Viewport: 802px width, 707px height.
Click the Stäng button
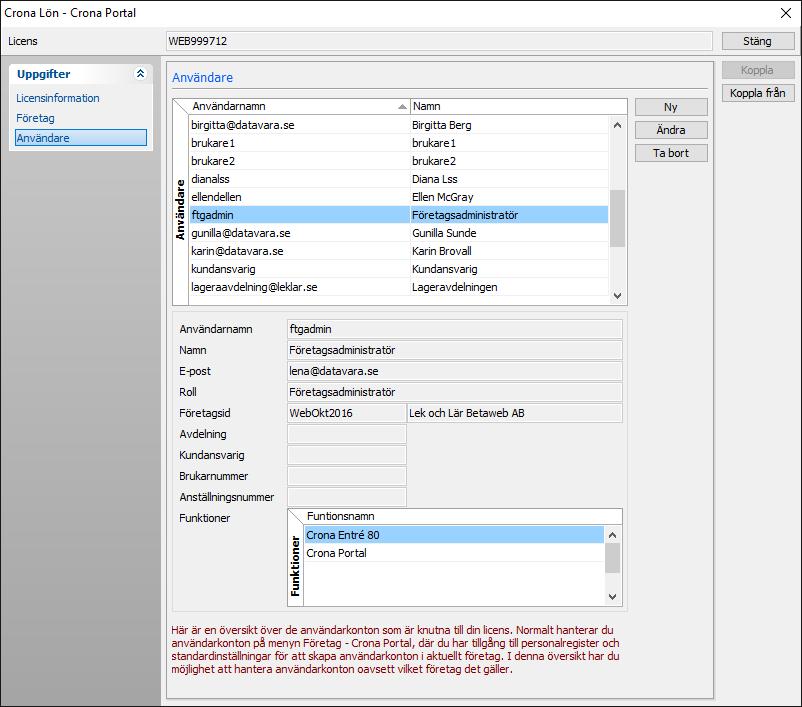758,41
